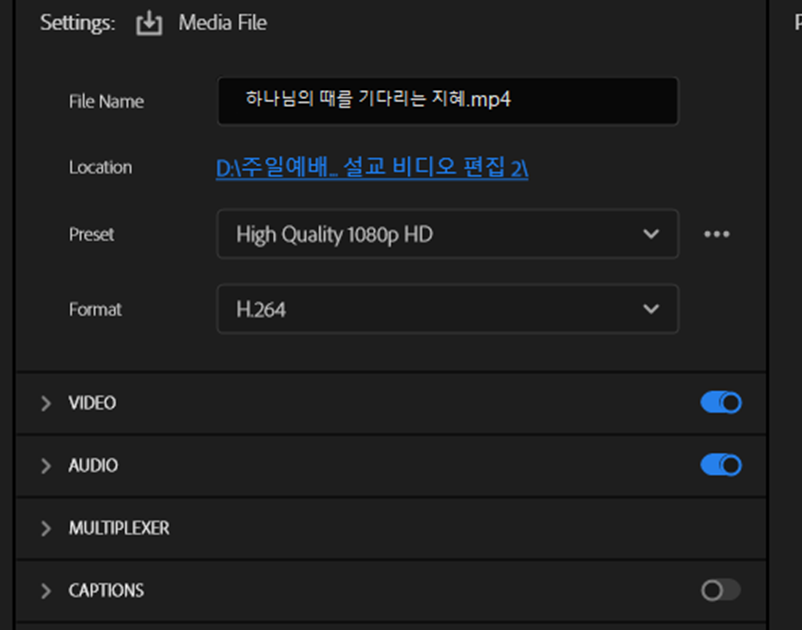Click the File Name field containing the mp4 name
Viewport: 802px width, 630px height.
(x=447, y=100)
